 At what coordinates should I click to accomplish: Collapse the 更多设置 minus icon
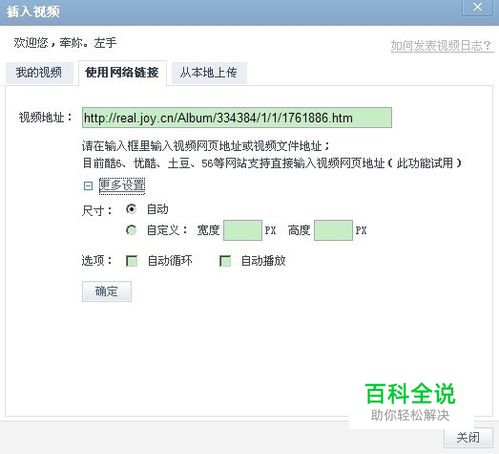pyautogui.click(x=88, y=186)
